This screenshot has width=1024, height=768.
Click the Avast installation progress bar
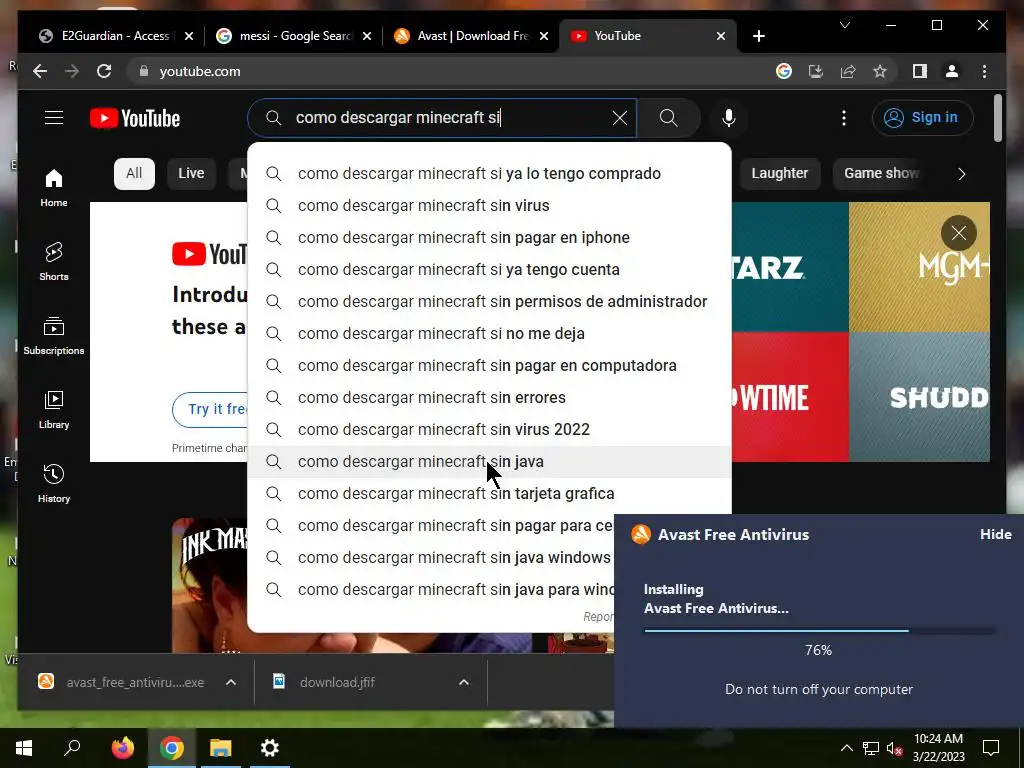click(819, 631)
